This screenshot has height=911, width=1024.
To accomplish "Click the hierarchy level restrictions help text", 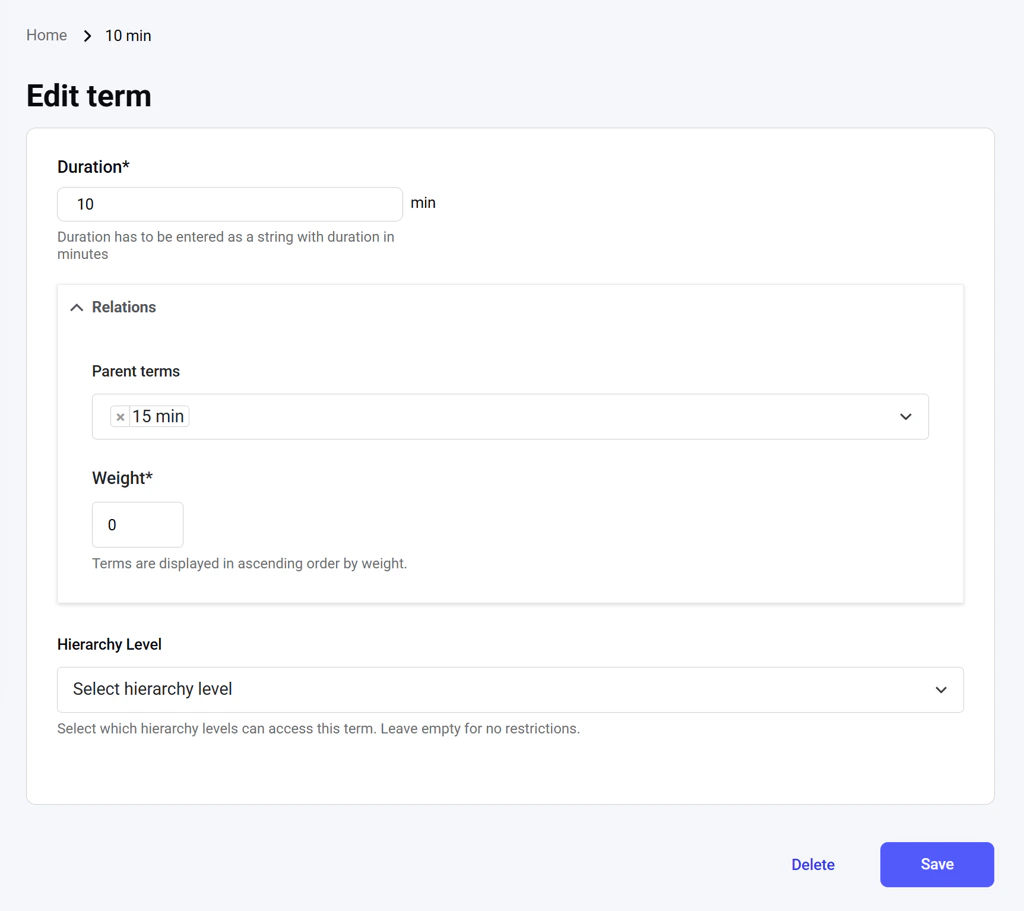I will click(x=319, y=729).
